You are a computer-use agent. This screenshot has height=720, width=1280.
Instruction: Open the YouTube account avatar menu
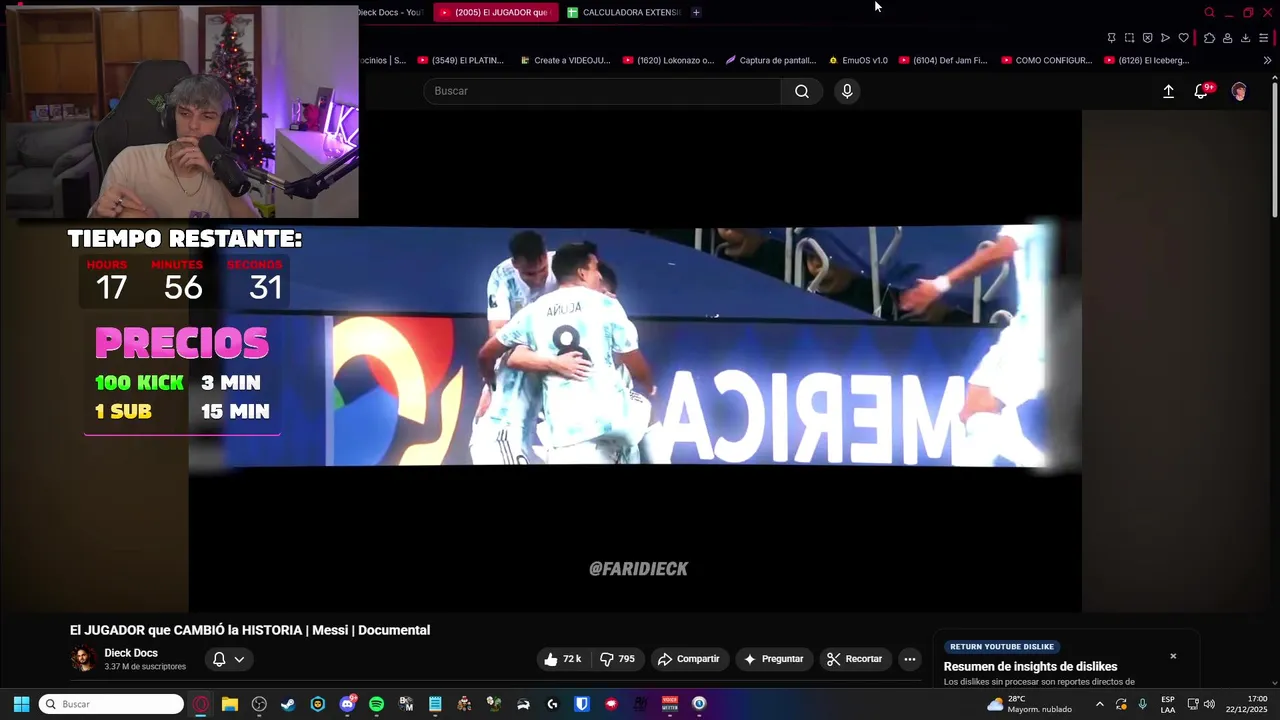(1239, 91)
